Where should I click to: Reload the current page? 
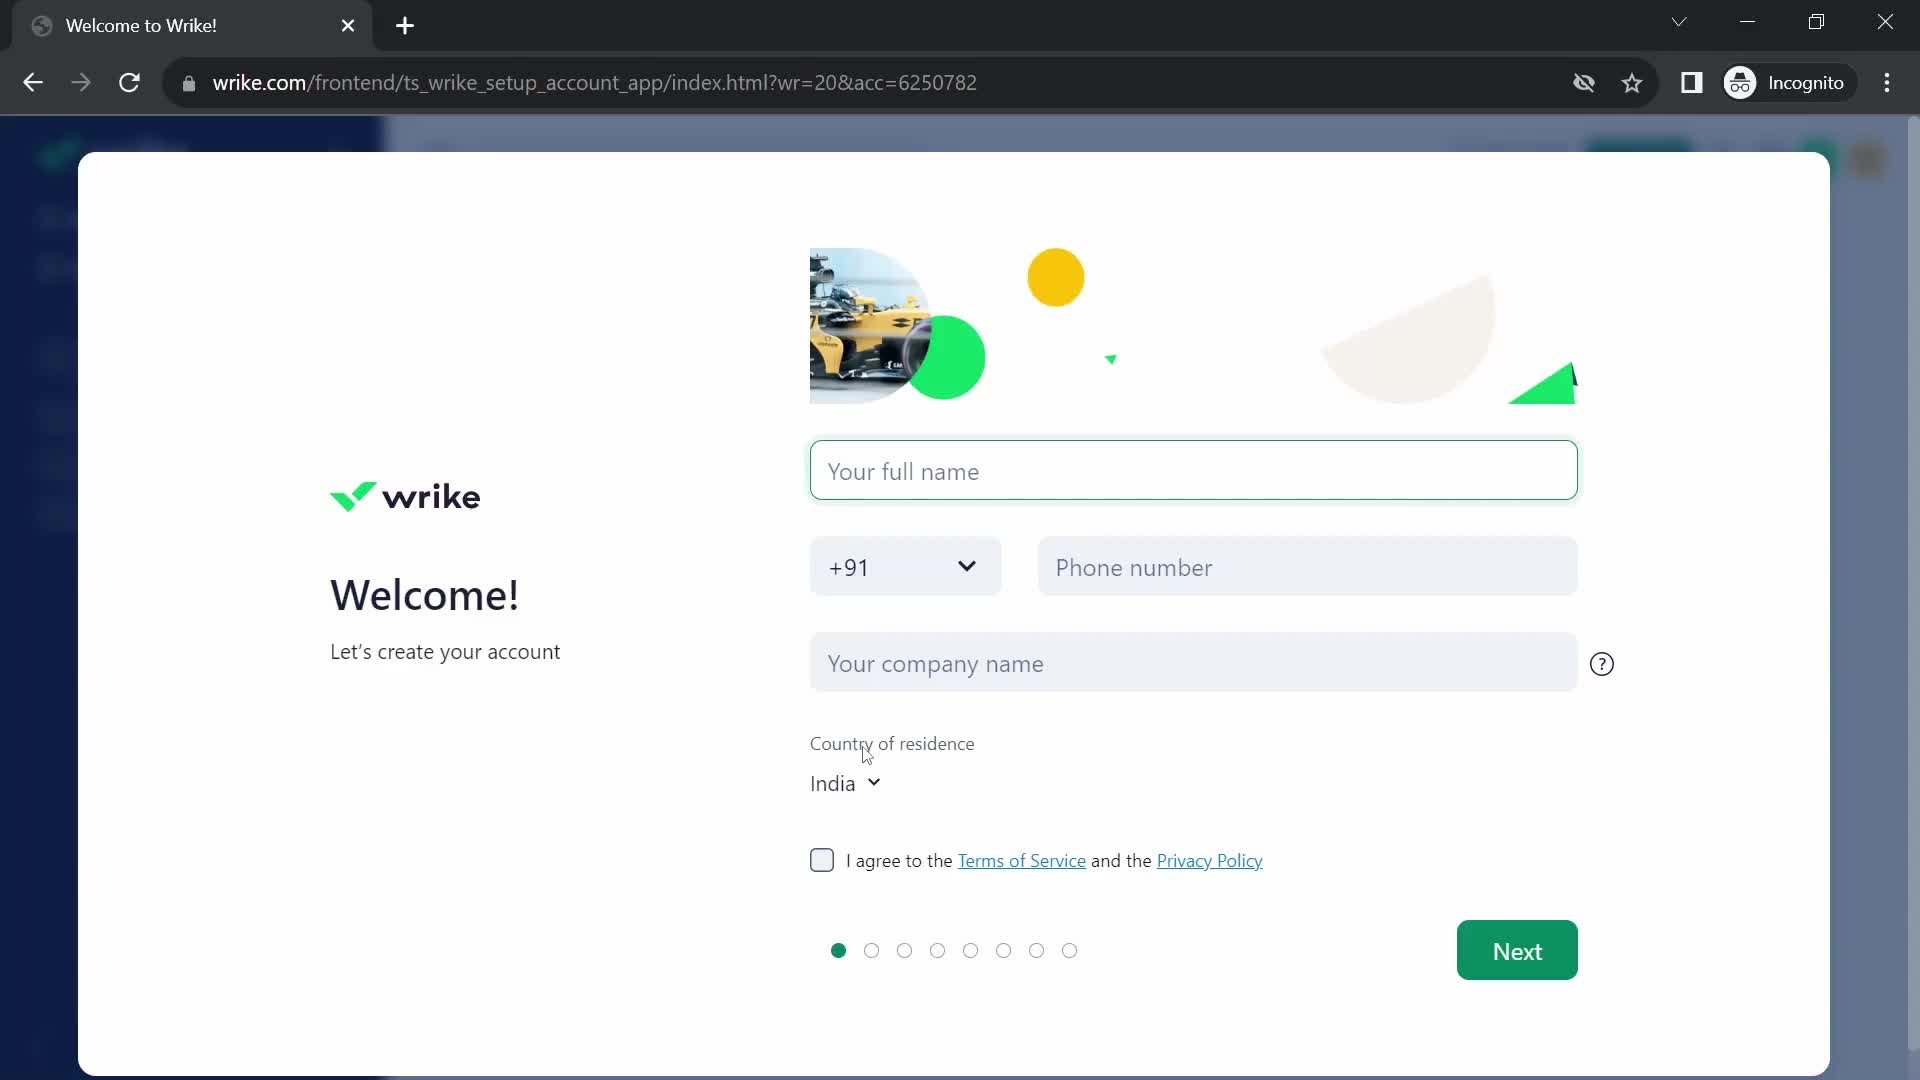(x=129, y=83)
